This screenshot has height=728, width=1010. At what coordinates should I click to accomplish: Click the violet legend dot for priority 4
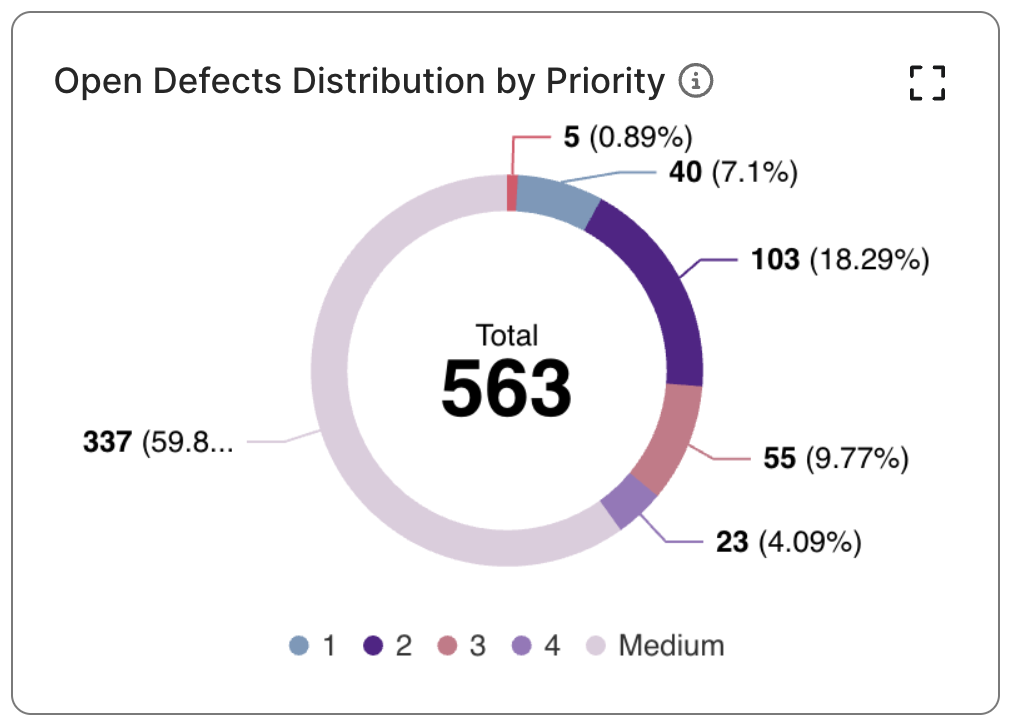520,646
